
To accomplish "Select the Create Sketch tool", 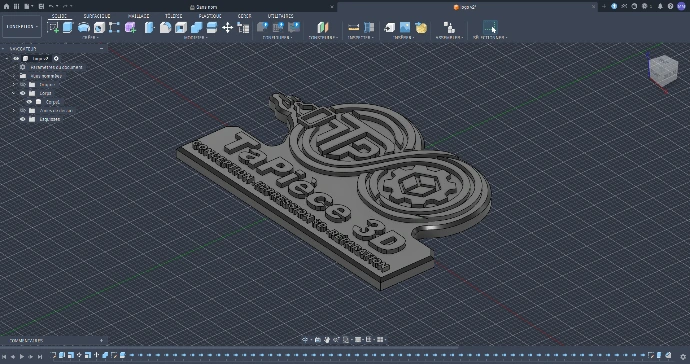I will tap(53, 28).
